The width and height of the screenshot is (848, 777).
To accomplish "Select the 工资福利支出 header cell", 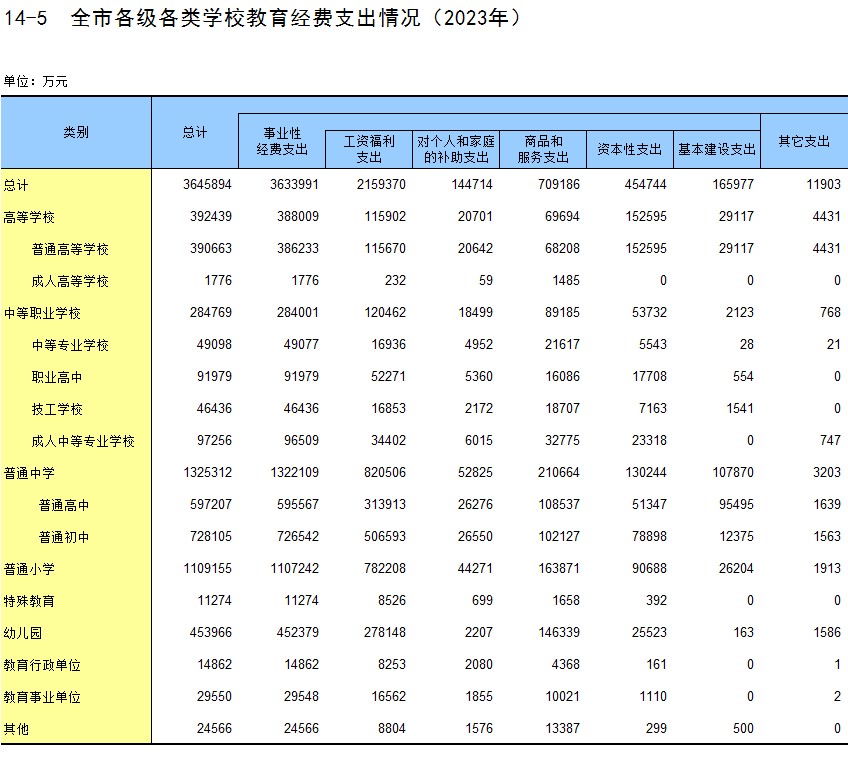I will click(x=369, y=149).
